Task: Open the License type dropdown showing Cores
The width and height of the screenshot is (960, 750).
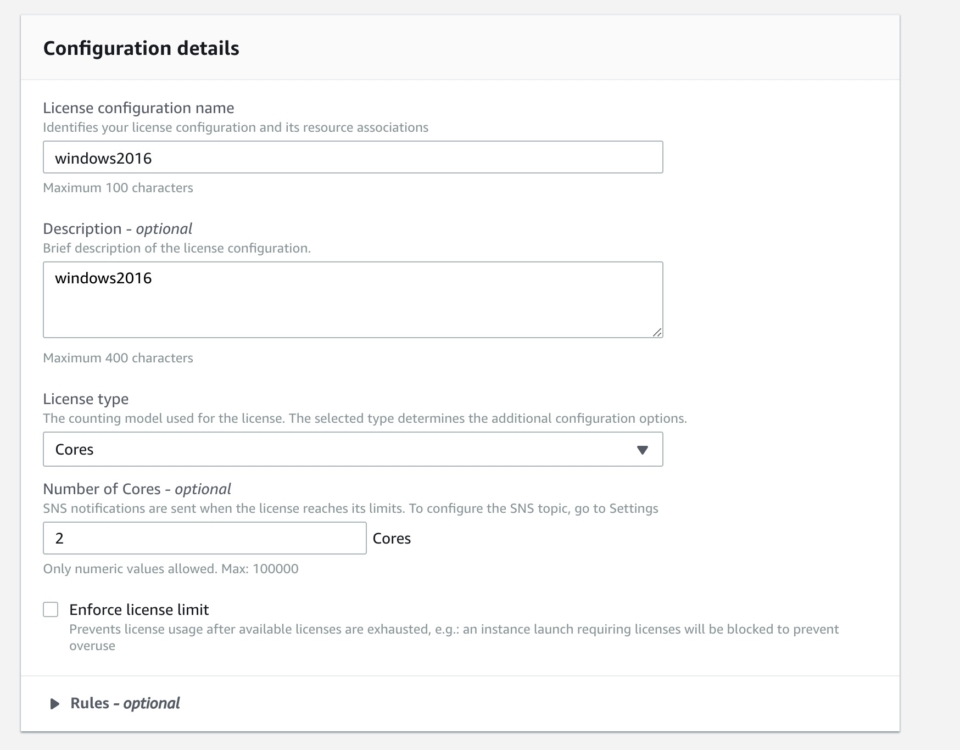Action: (353, 449)
